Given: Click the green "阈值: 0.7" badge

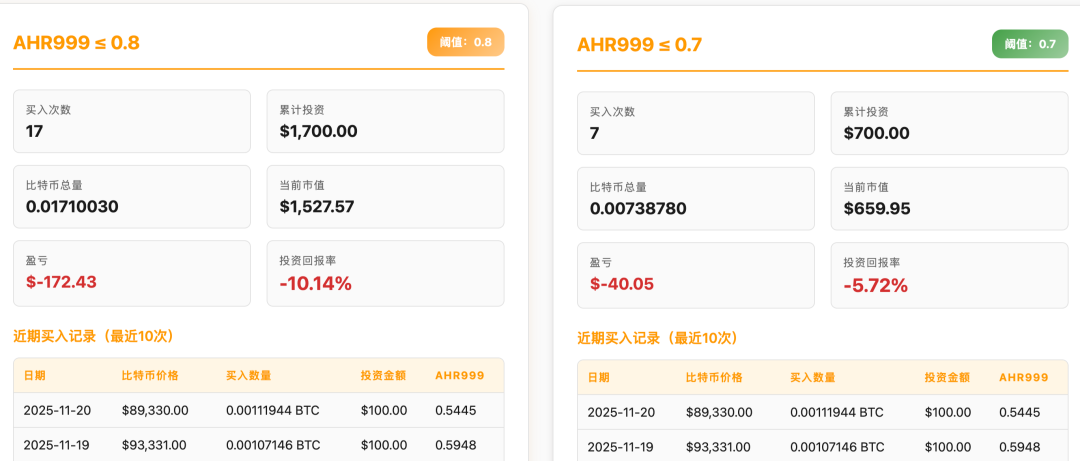Looking at the screenshot, I should click(1030, 44).
